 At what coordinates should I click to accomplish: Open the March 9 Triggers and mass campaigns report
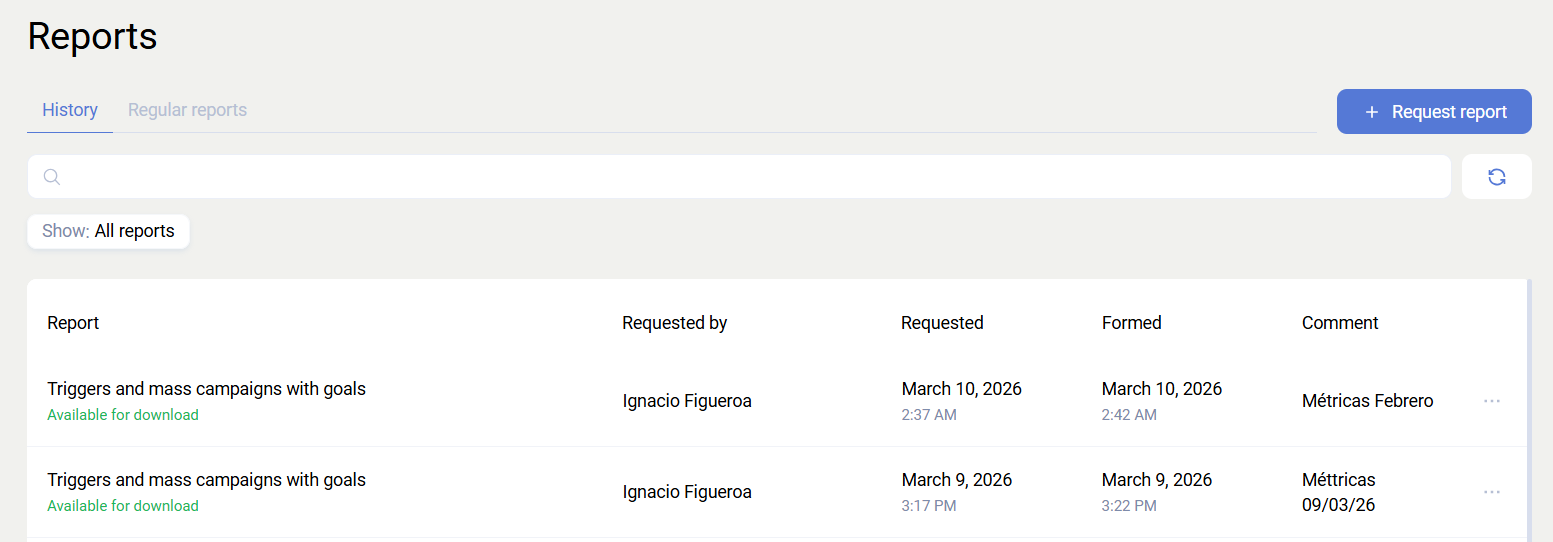tap(206, 480)
